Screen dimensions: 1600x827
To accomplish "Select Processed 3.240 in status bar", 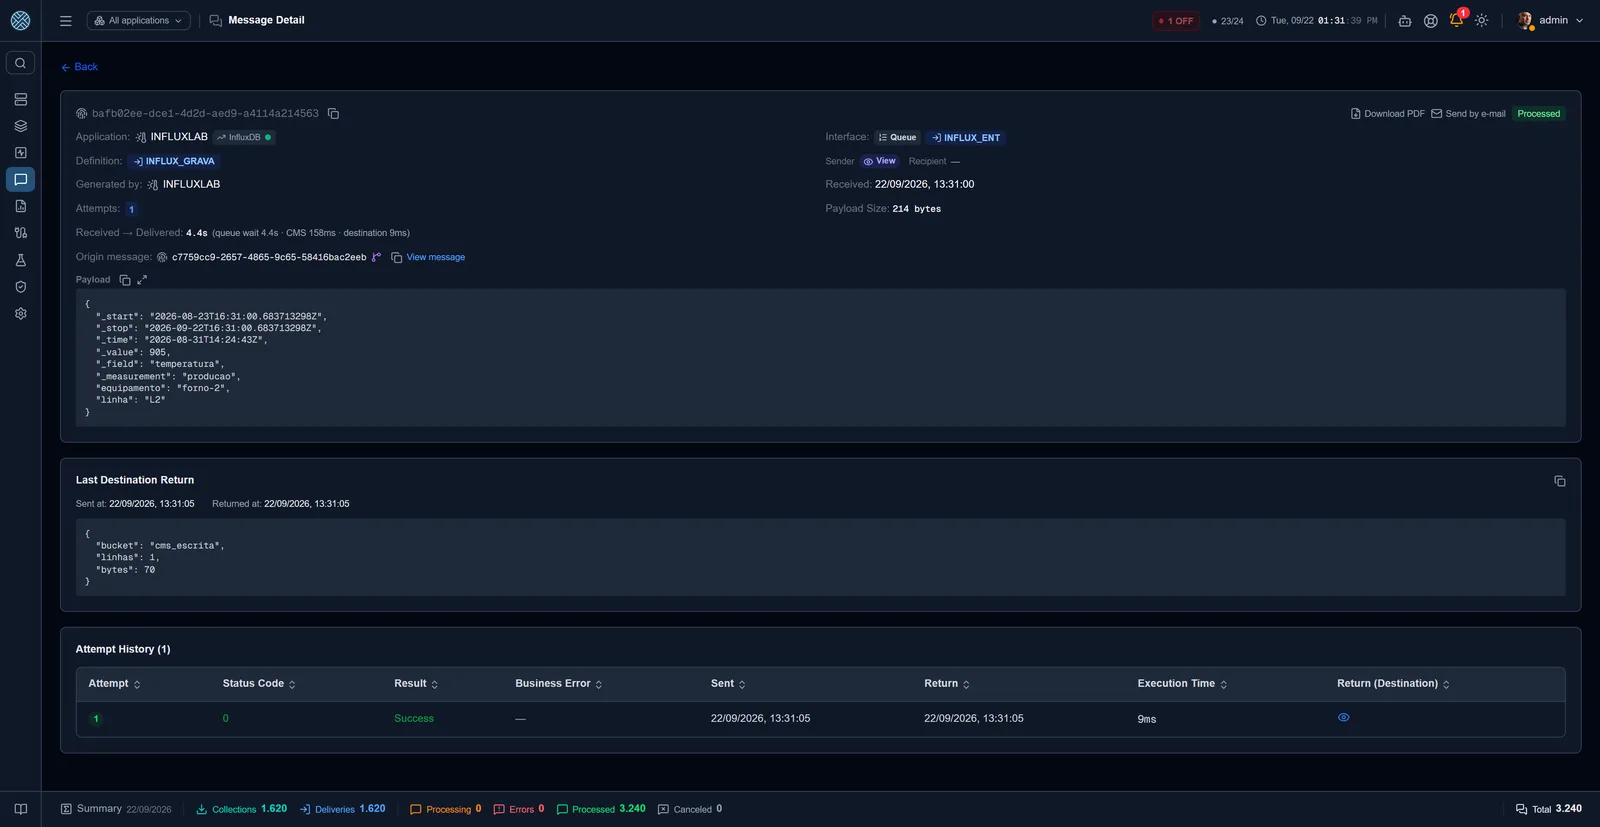I will pyautogui.click(x=601, y=809).
